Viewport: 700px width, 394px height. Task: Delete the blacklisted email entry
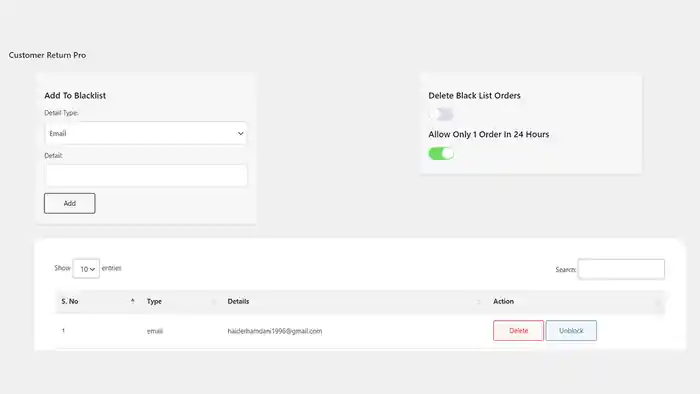(518, 331)
